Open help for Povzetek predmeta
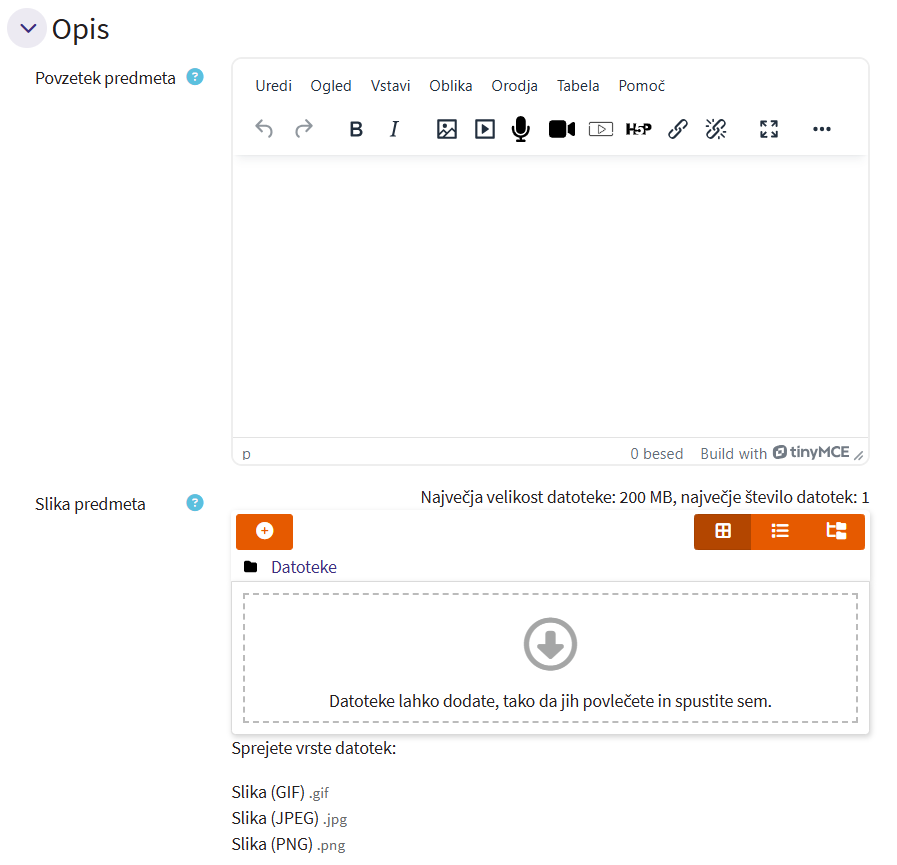 pyautogui.click(x=195, y=77)
